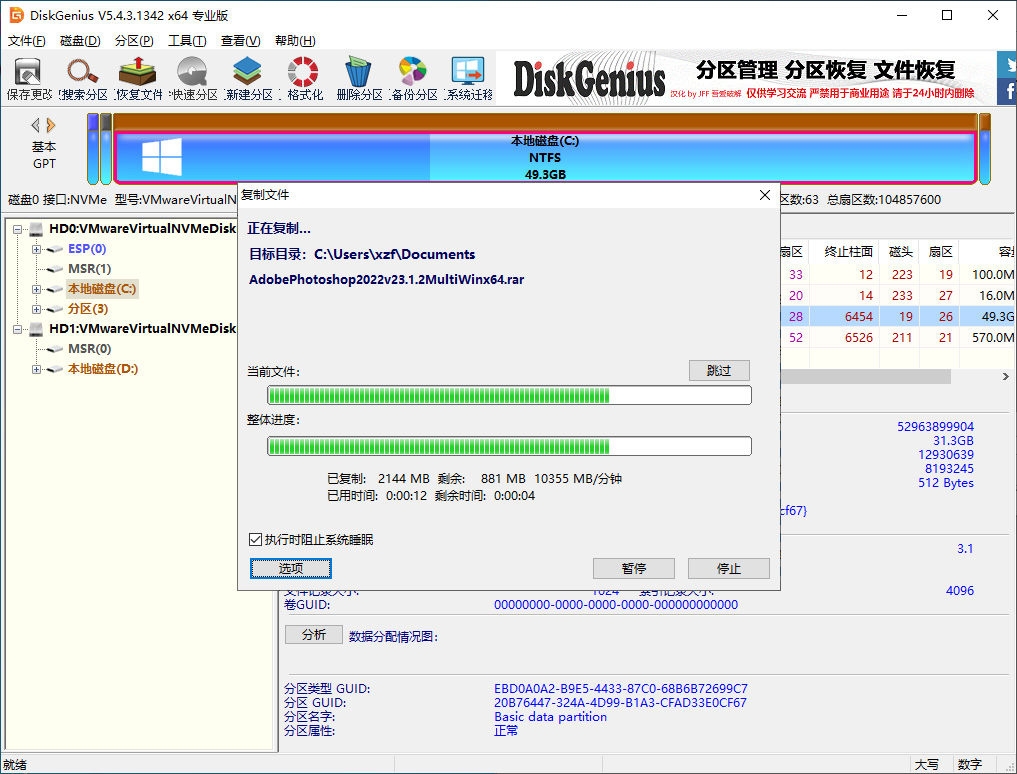
Task: Click the thin first partition bar on disk map
Action: (x=93, y=149)
